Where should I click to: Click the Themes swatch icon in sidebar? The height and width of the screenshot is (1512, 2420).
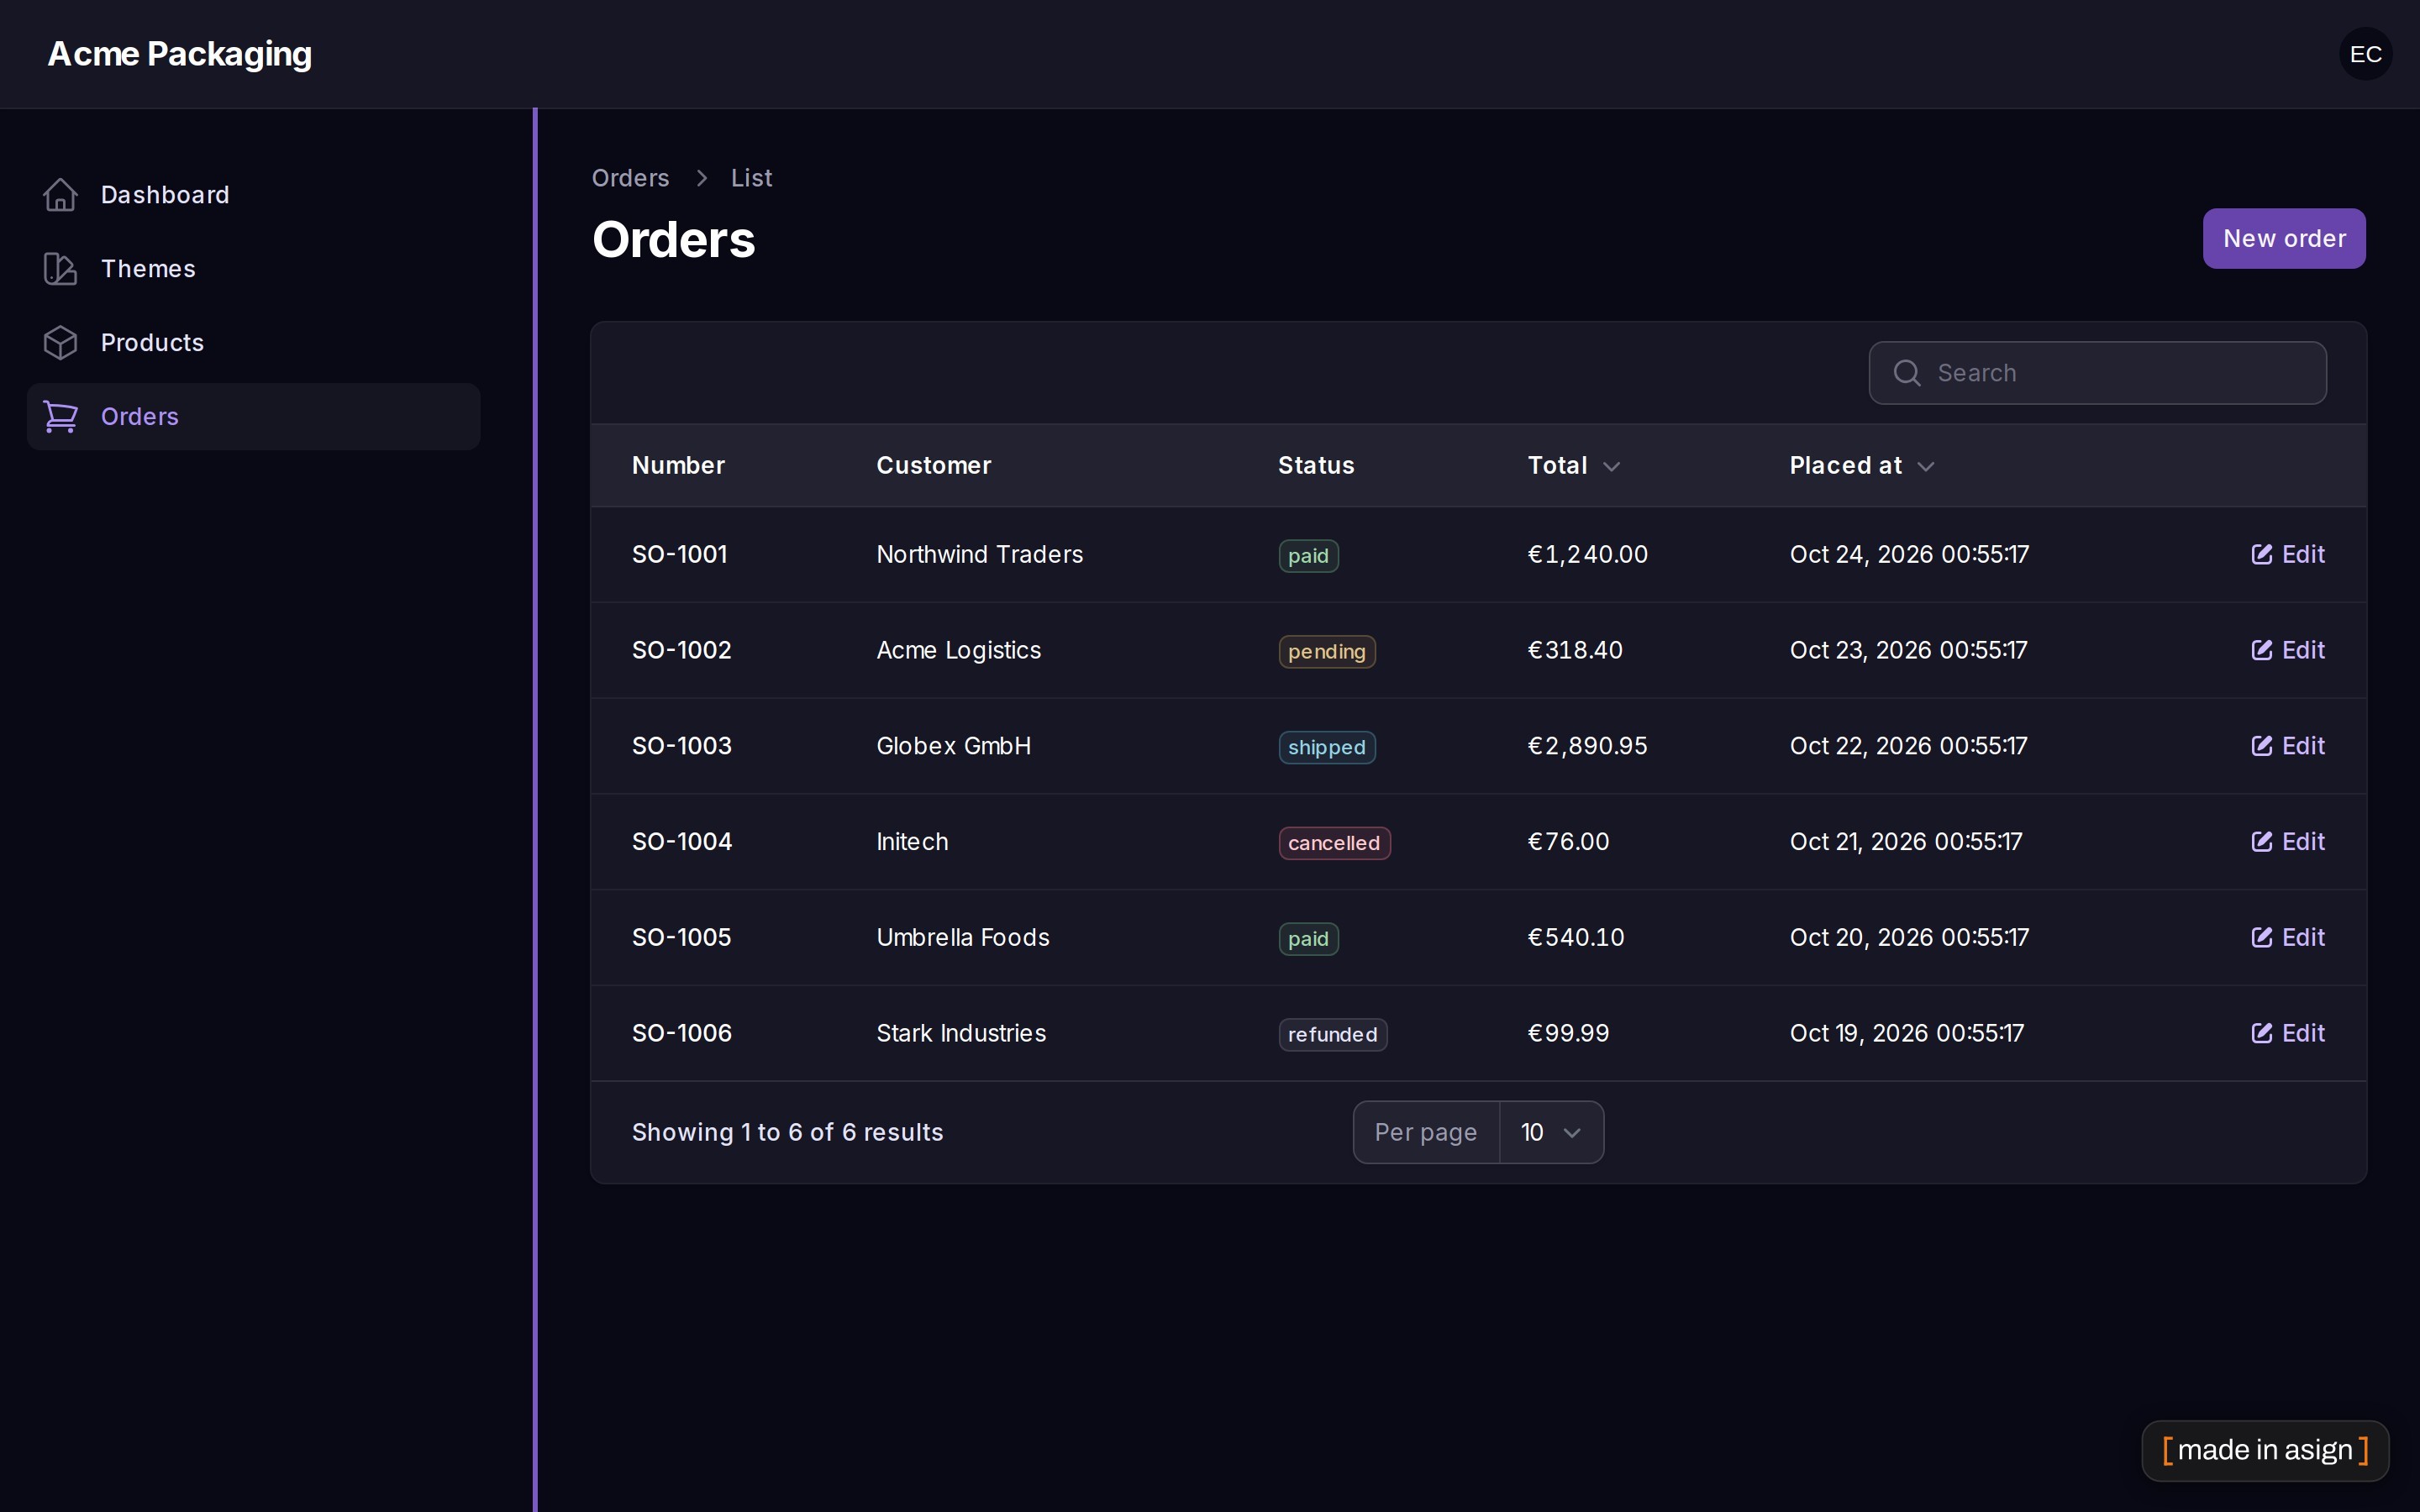[x=60, y=269]
